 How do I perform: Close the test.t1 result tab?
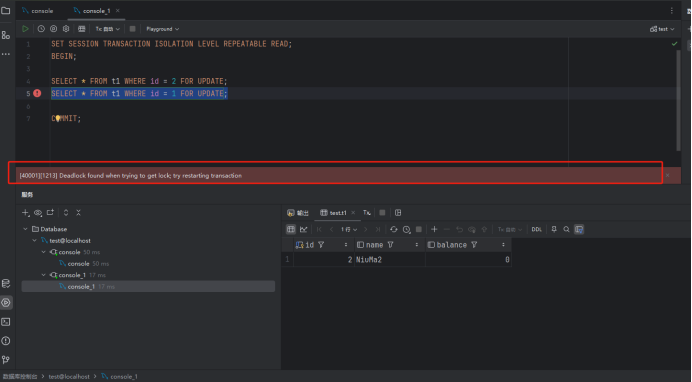(x=353, y=213)
